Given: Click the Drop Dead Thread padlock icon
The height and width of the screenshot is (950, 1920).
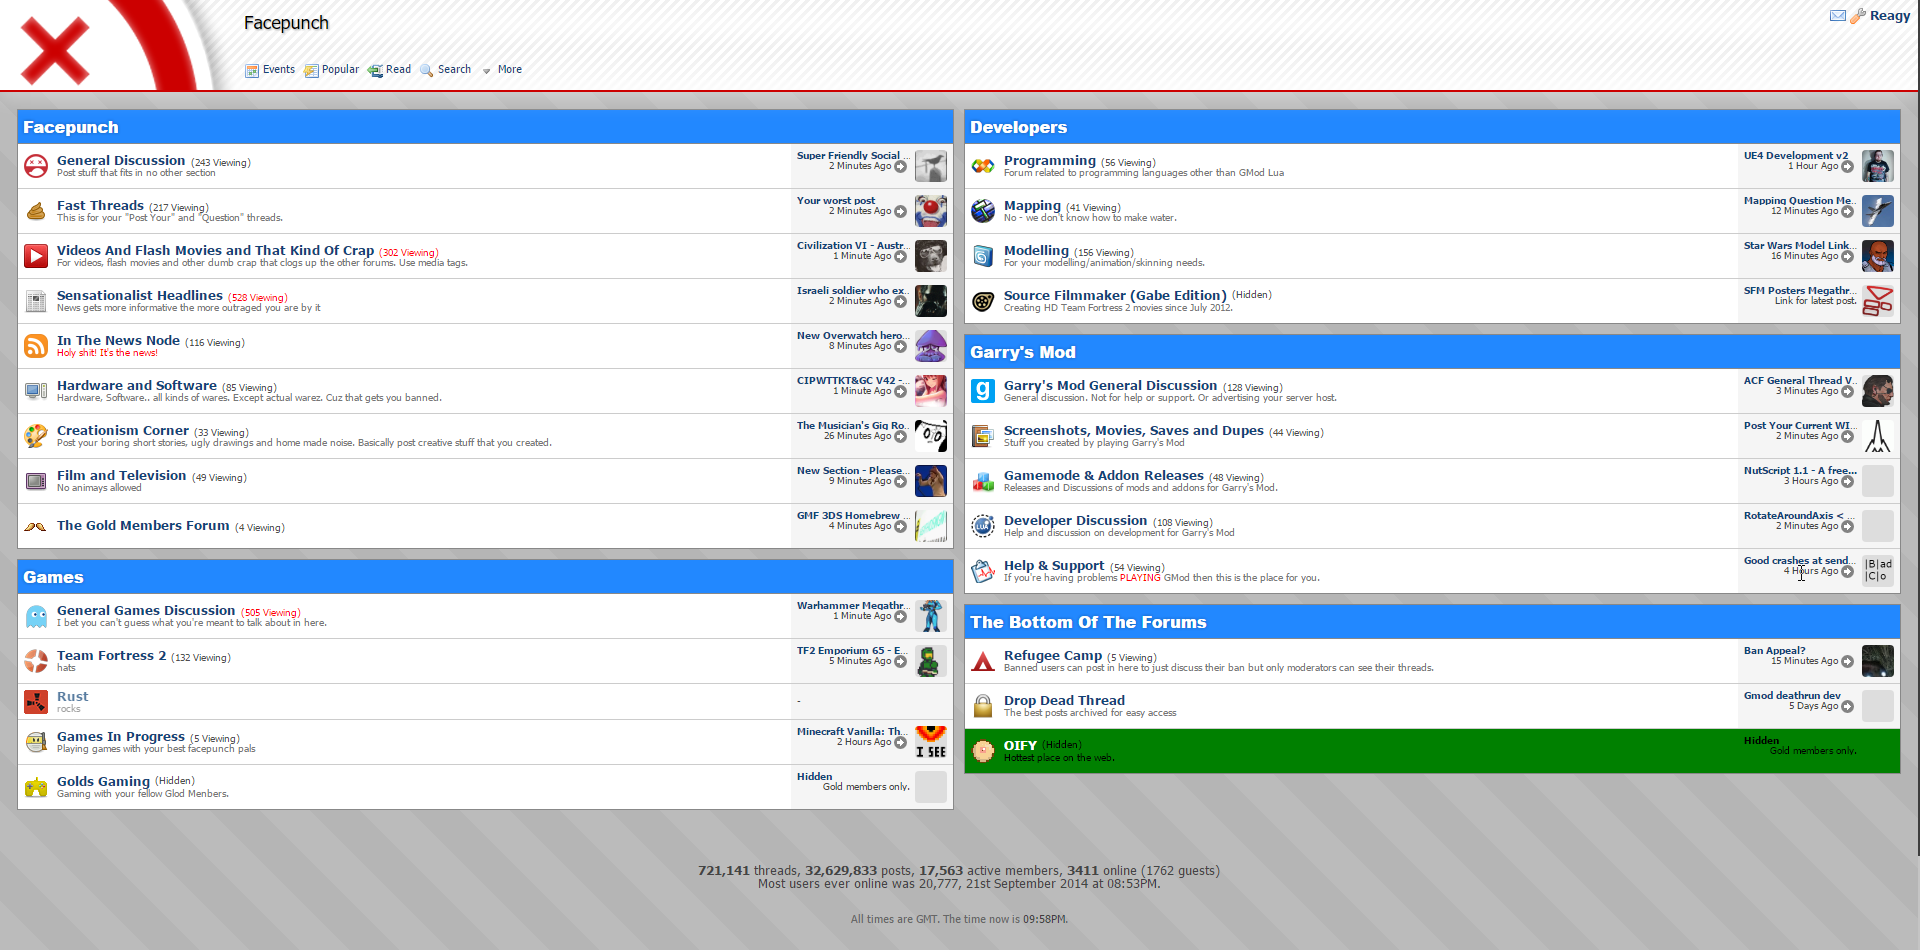Looking at the screenshot, I should coord(983,706).
